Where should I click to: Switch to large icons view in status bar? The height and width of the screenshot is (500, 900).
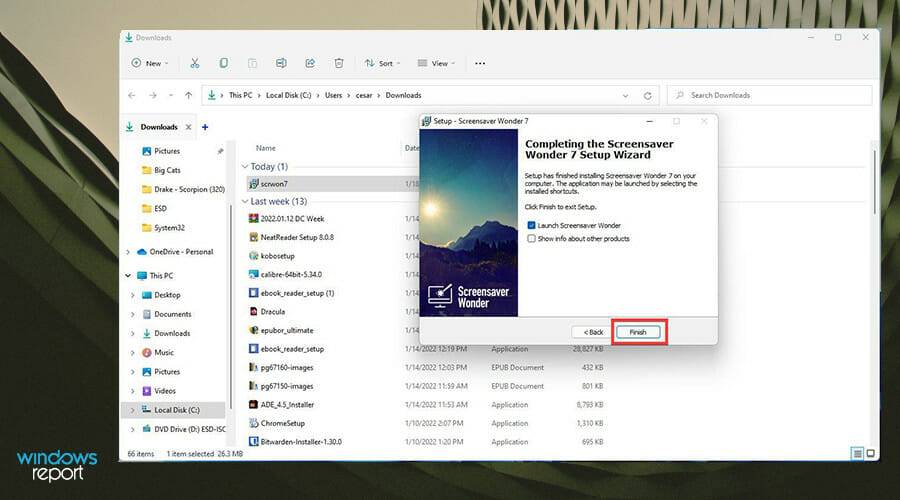(x=870, y=453)
